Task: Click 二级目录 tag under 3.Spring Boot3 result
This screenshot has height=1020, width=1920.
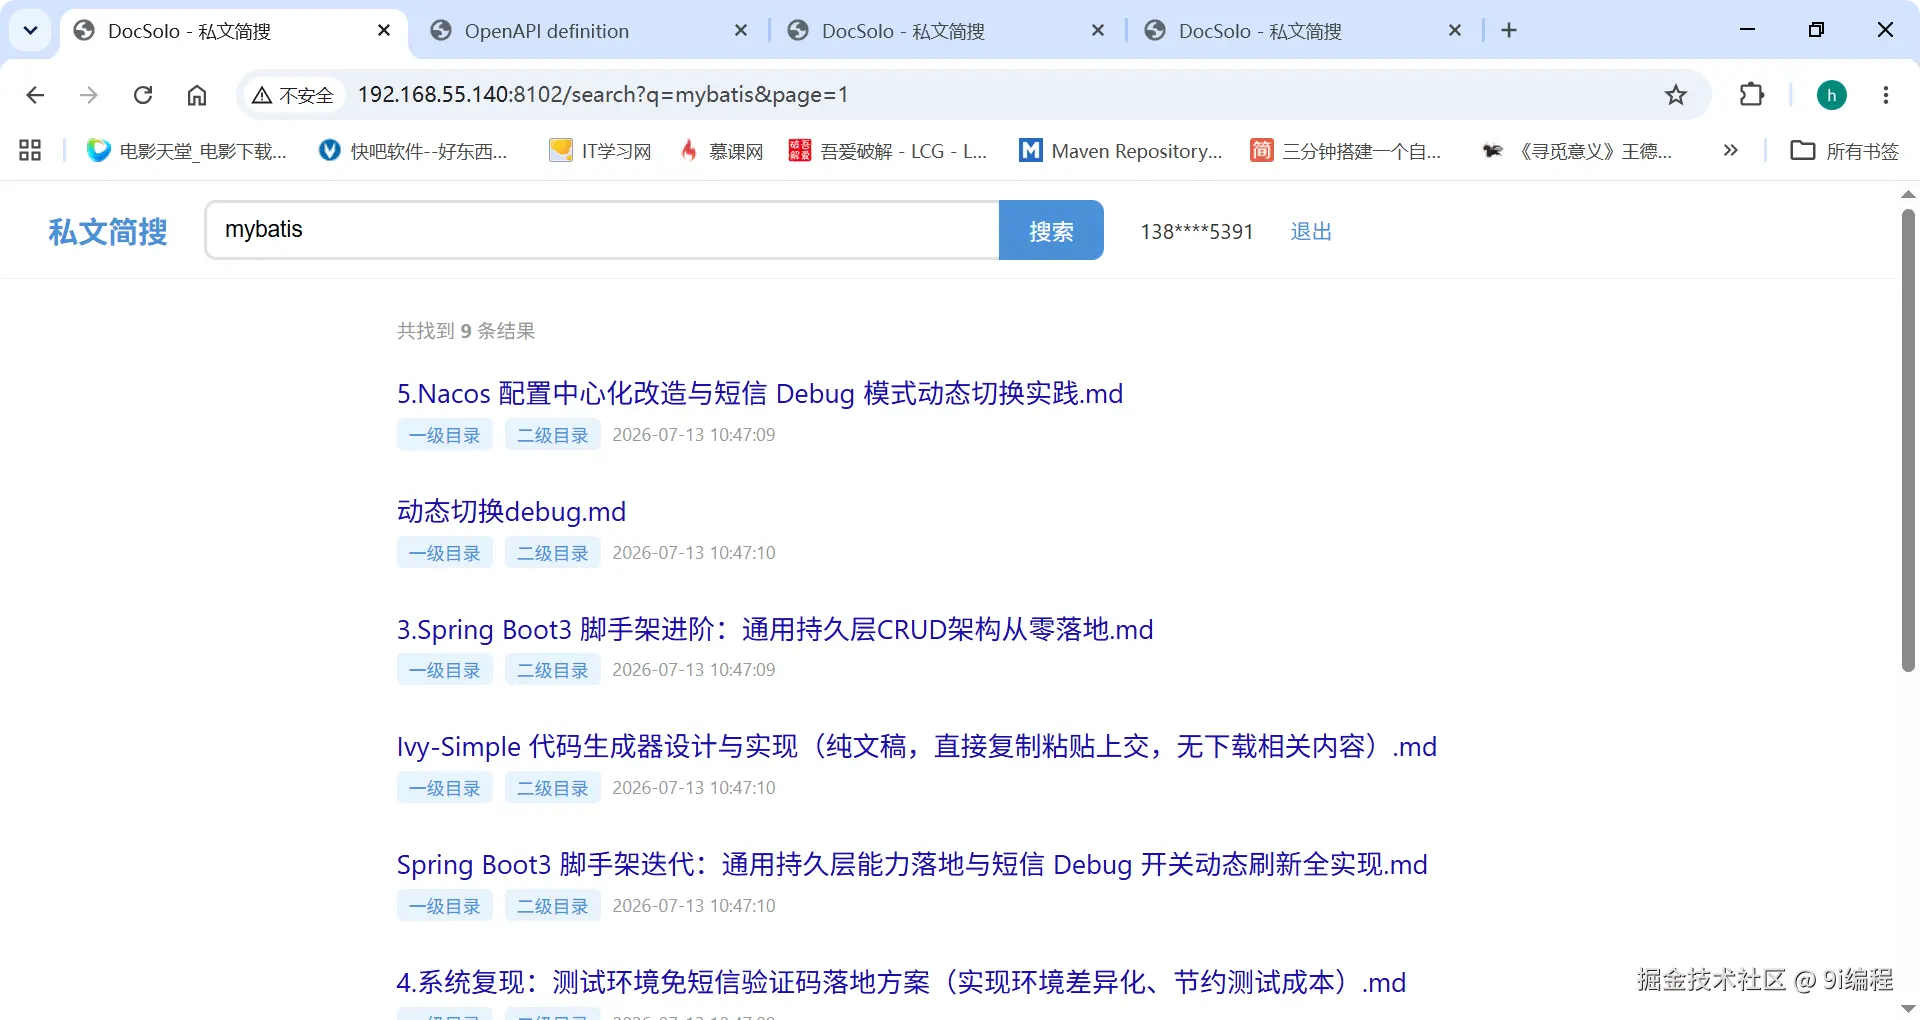Action: 553,670
